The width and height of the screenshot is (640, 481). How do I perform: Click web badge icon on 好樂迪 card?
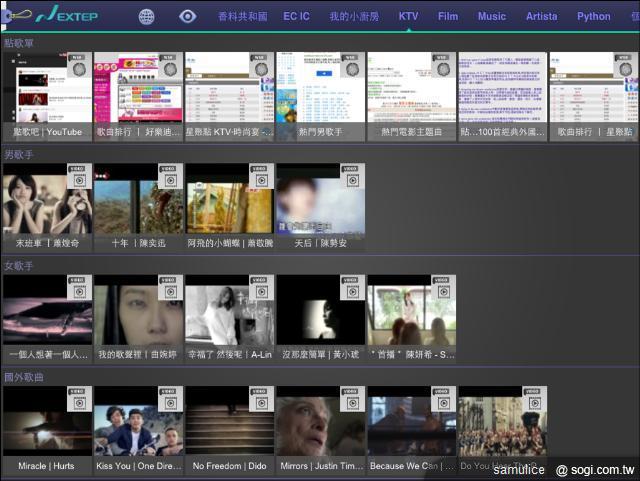[170, 65]
